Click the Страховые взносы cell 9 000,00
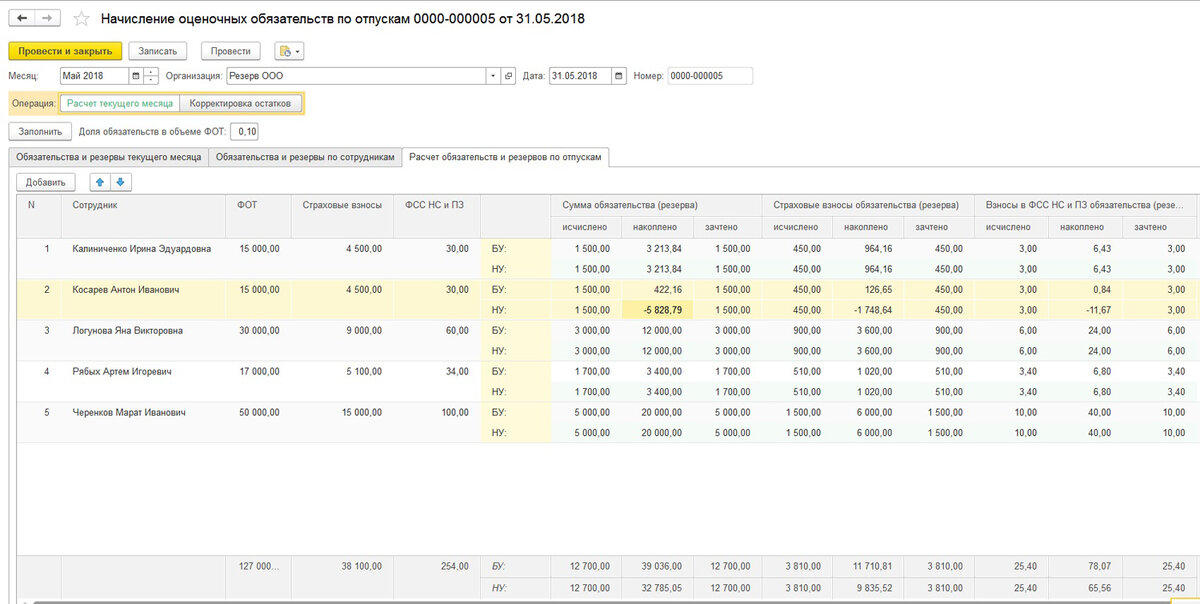 pos(342,330)
